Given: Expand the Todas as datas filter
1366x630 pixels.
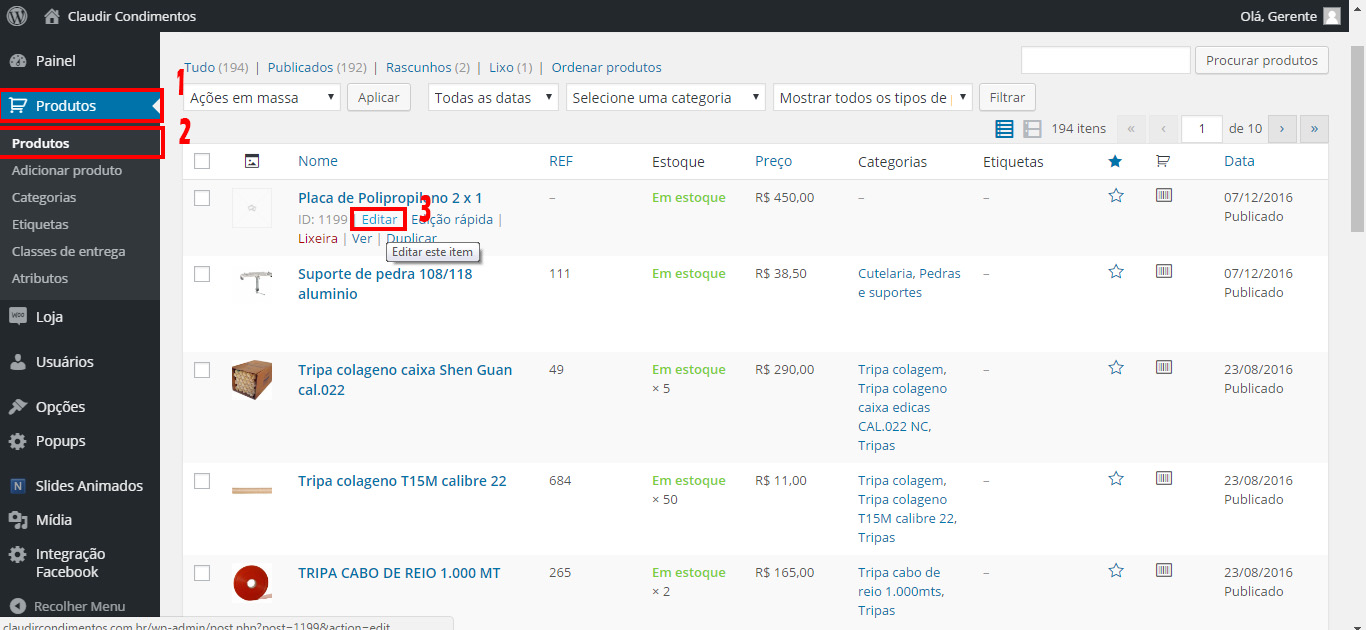Looking at the screenshot, I should [494, 98].
